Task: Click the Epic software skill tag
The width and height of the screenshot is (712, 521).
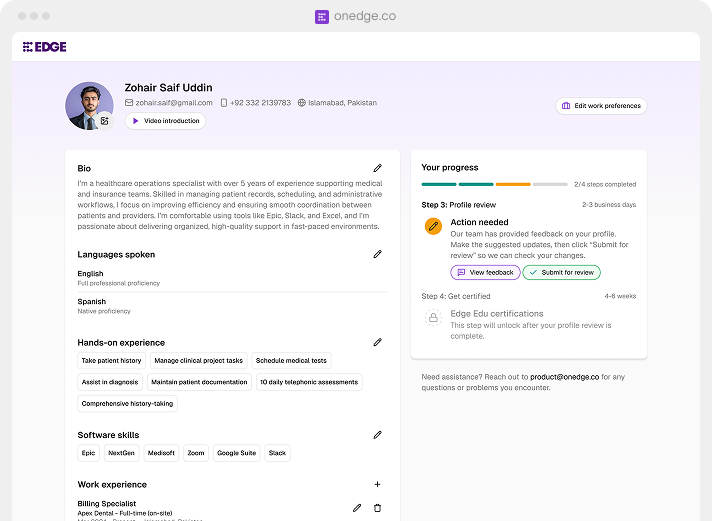Action: point(89,453)
